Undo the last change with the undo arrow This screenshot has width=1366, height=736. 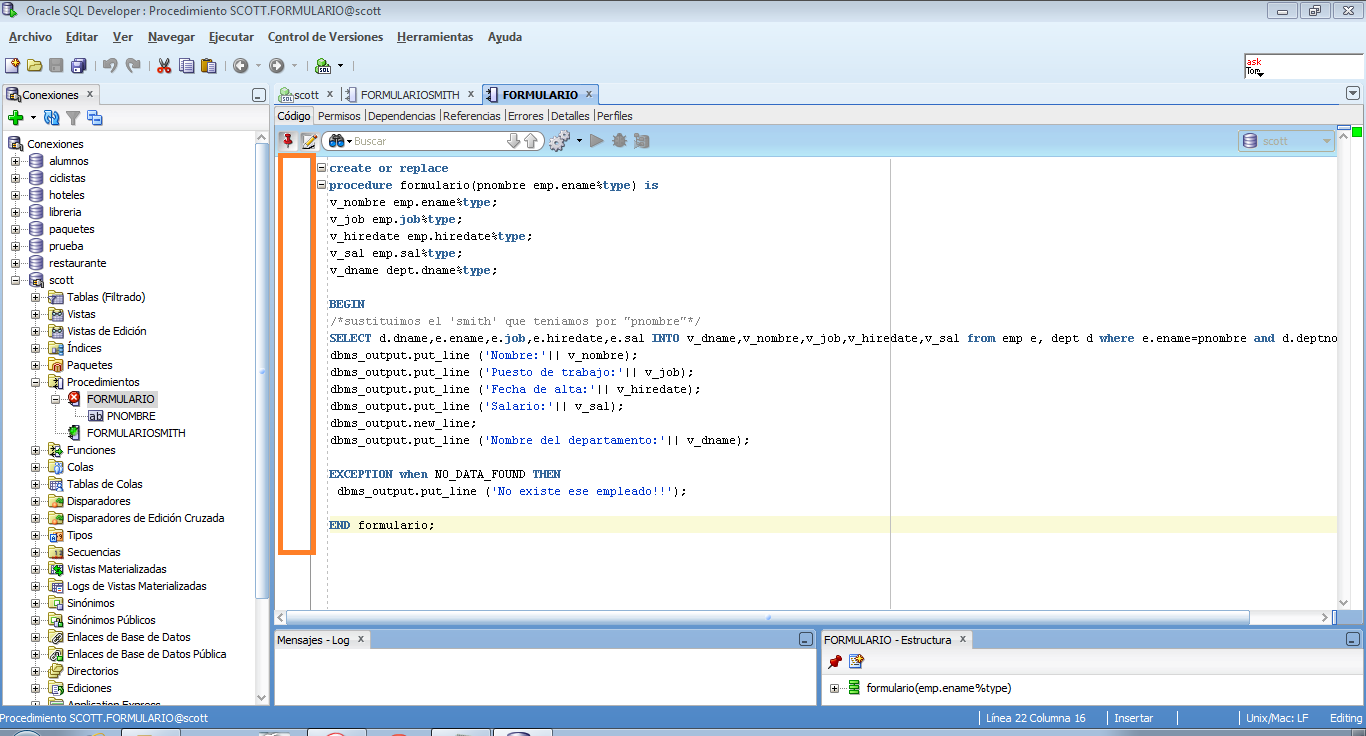[x=110, y=66]
